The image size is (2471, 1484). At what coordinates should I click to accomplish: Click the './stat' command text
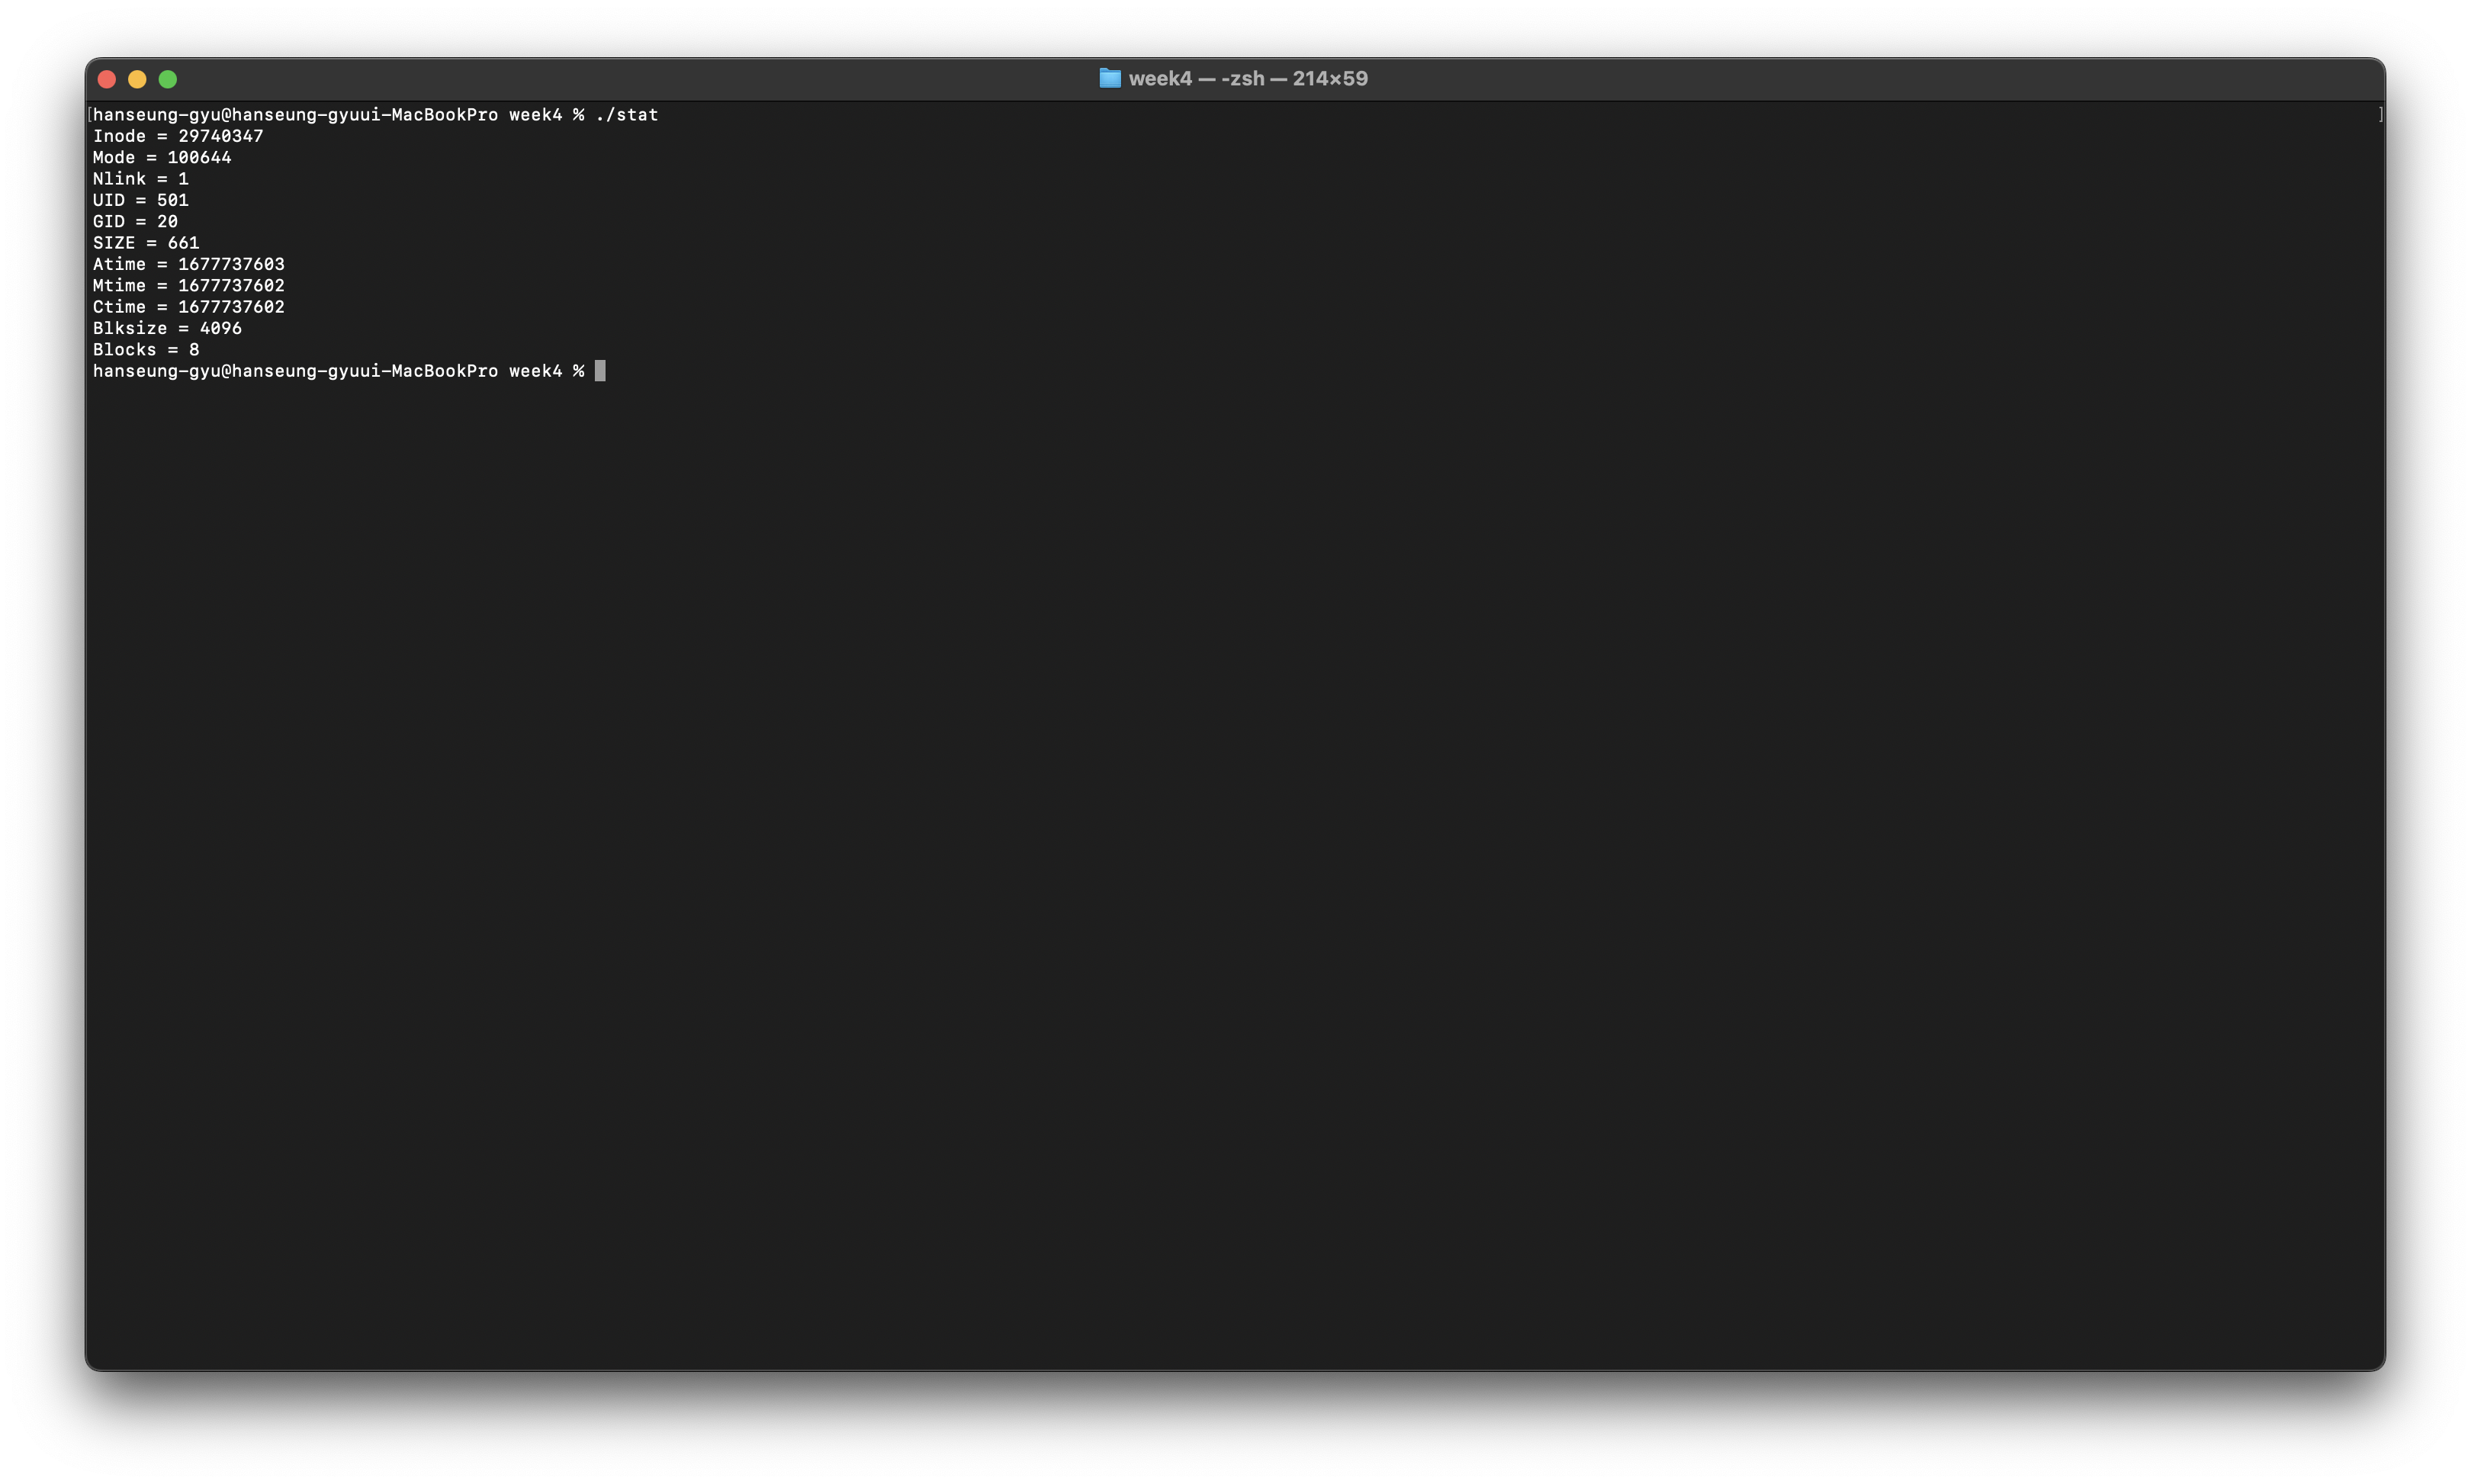pyautogui.click(x=626, y=115)
